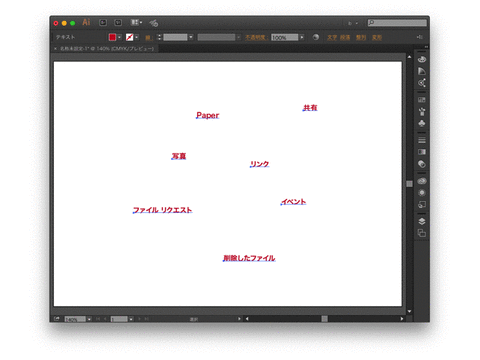Open the Align panel link
Viewport: 480px width, 360px height.
(361, 37)
